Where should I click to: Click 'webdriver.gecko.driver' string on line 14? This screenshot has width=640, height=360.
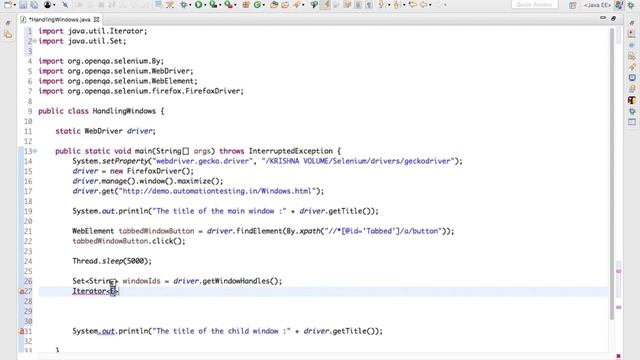(202, 161)
